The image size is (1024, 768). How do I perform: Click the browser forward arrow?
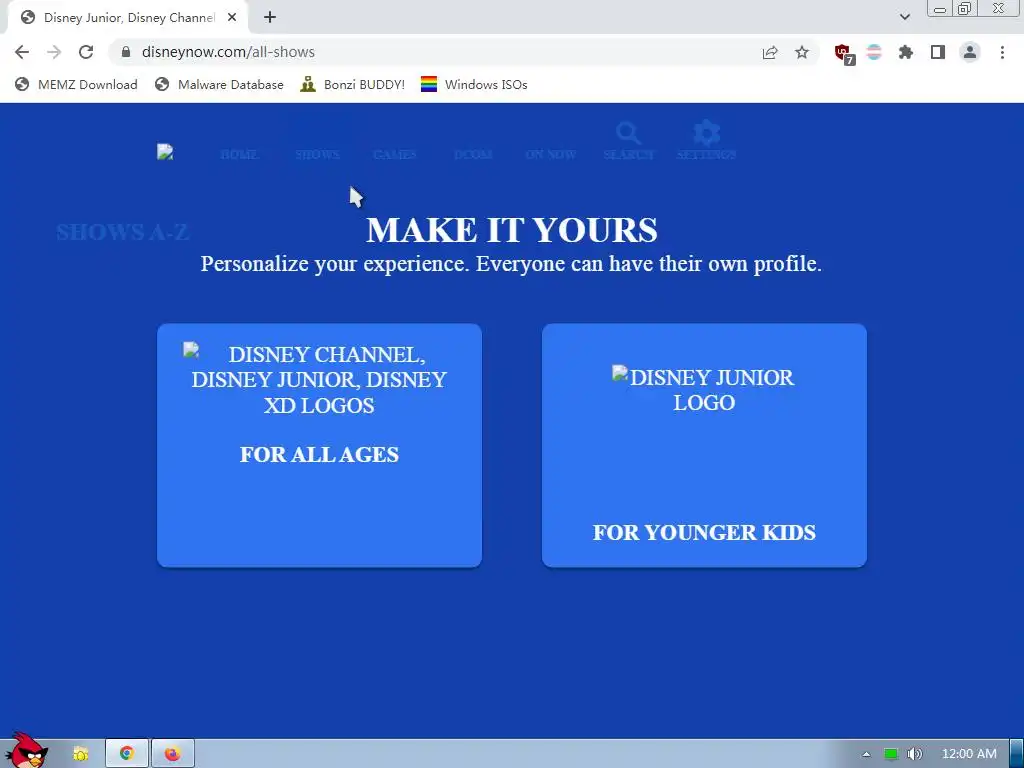pyautogui.click(x=54, y=52)
